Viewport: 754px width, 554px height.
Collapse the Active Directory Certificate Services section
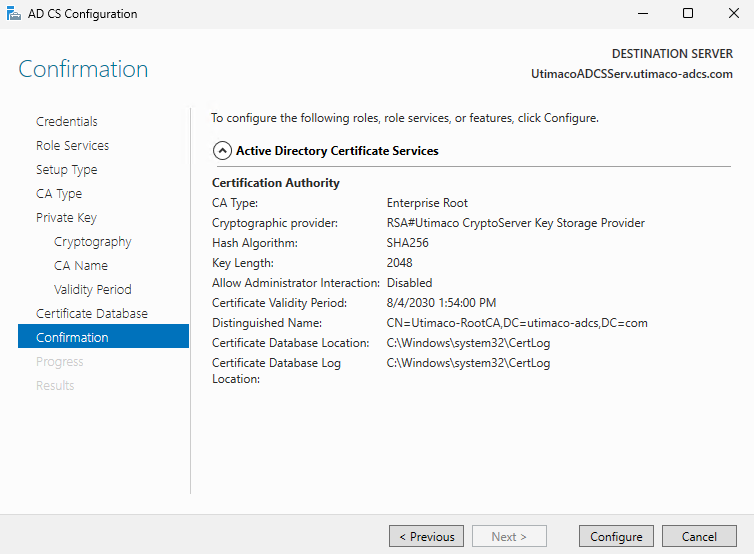point(221,151)
